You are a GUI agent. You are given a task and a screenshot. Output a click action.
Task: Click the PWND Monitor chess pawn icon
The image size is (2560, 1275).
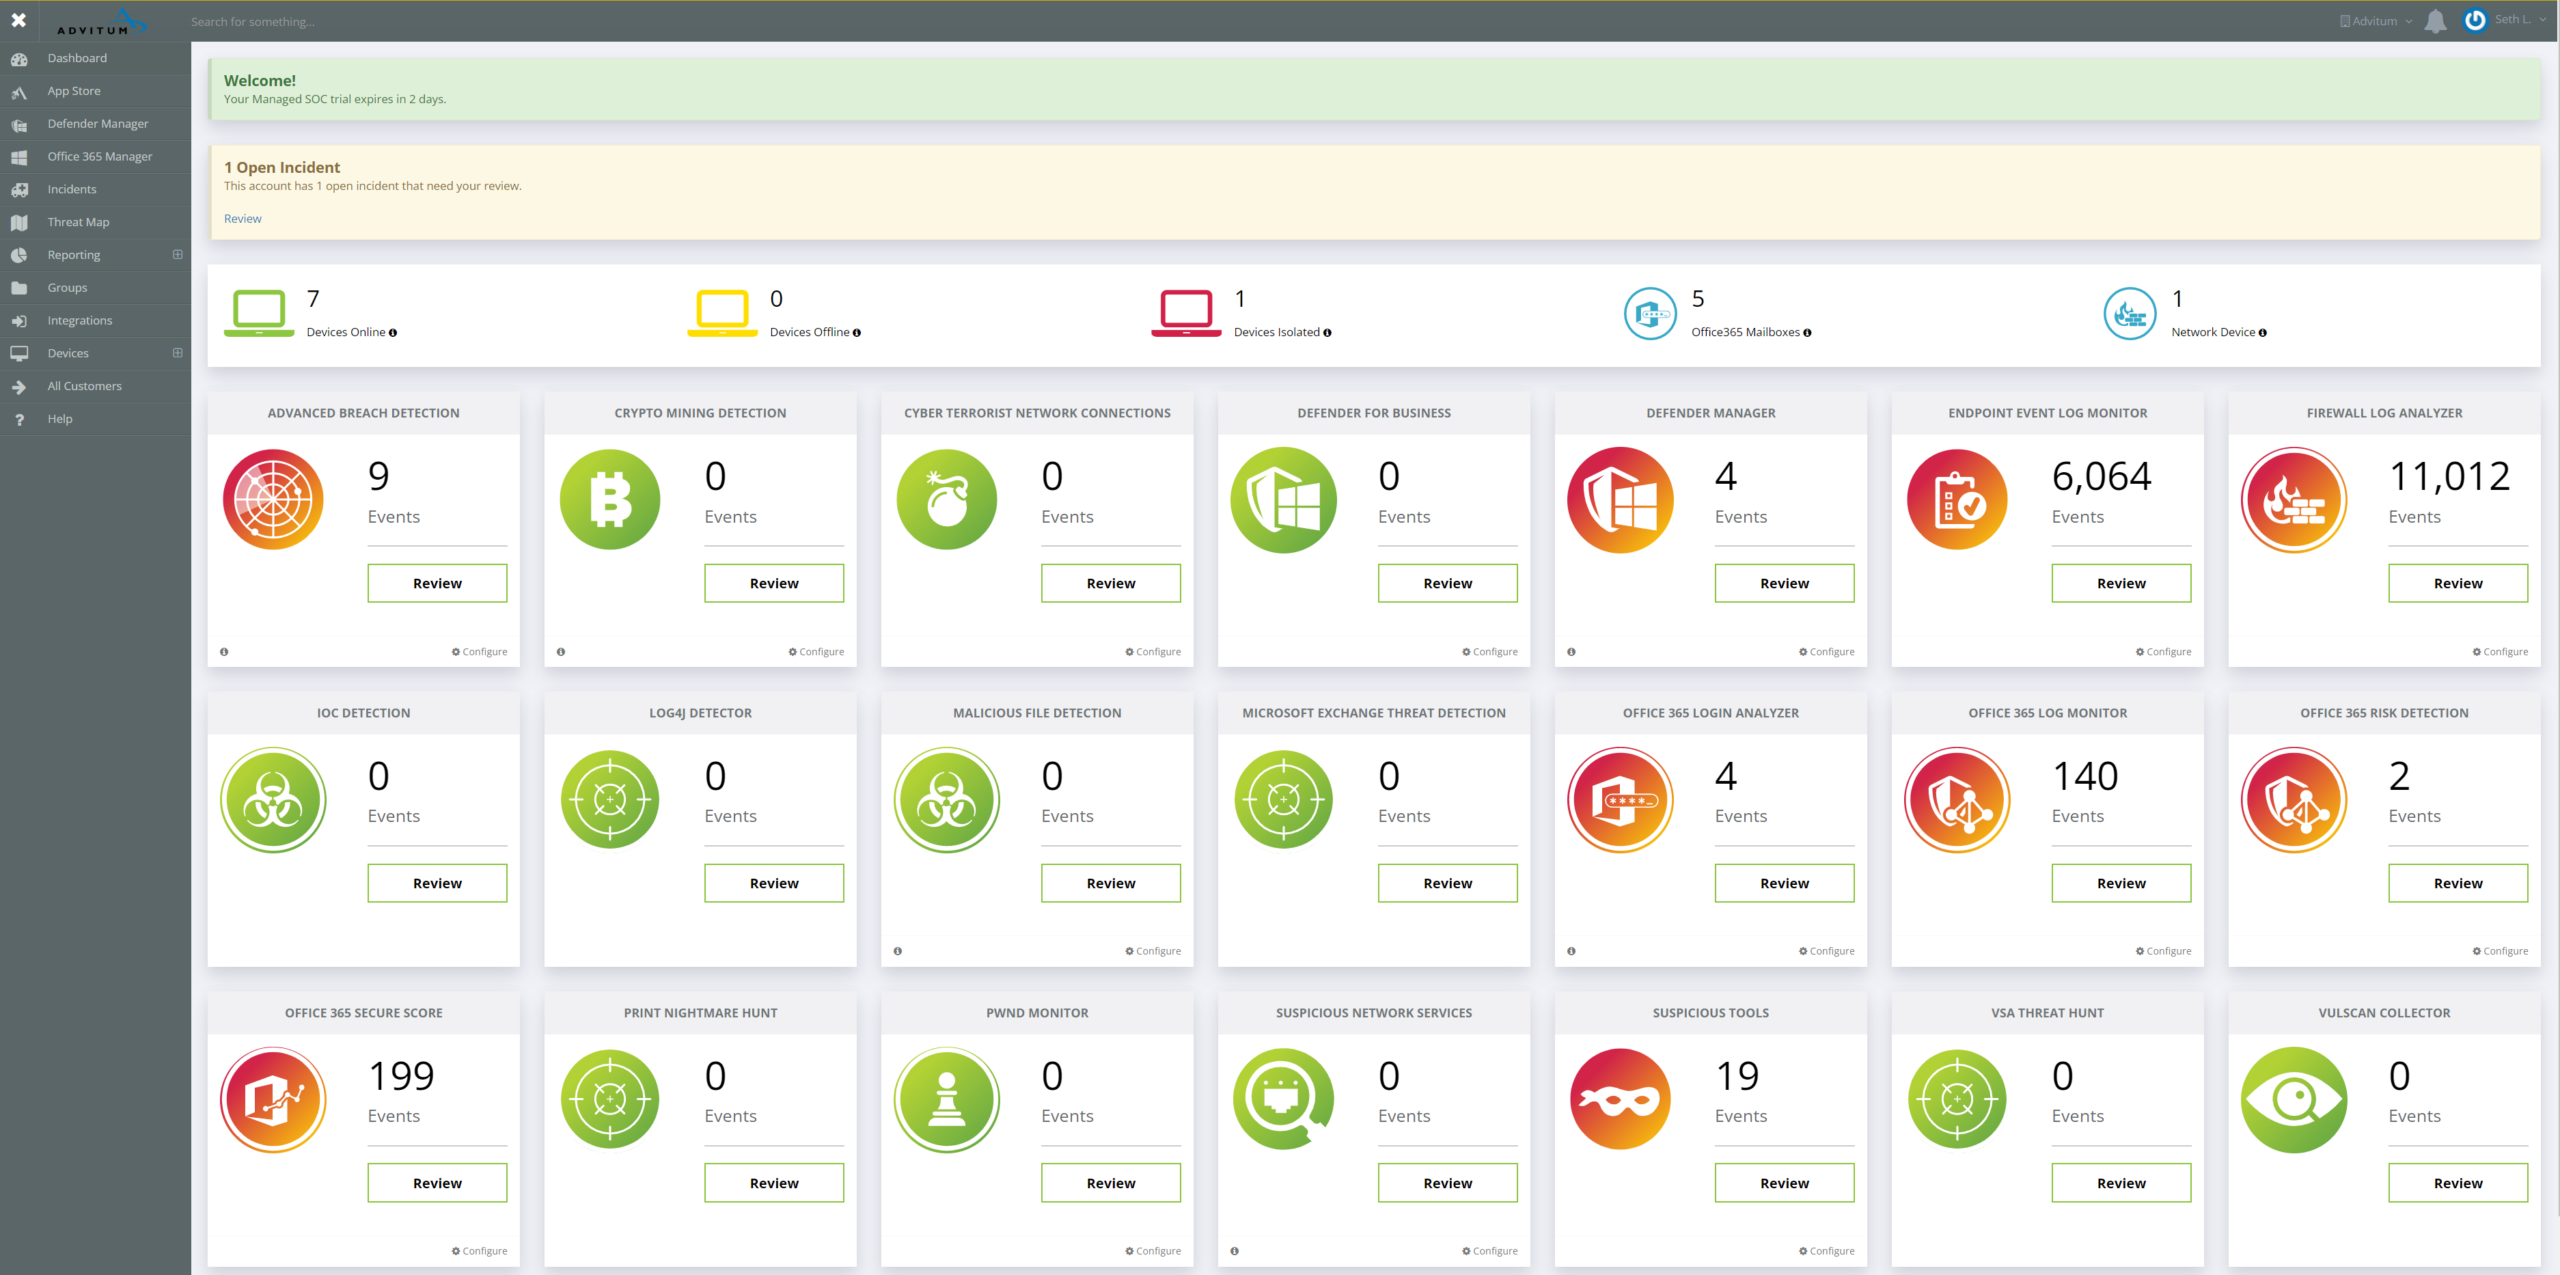pyautogui.click(x=947, y=1099)
